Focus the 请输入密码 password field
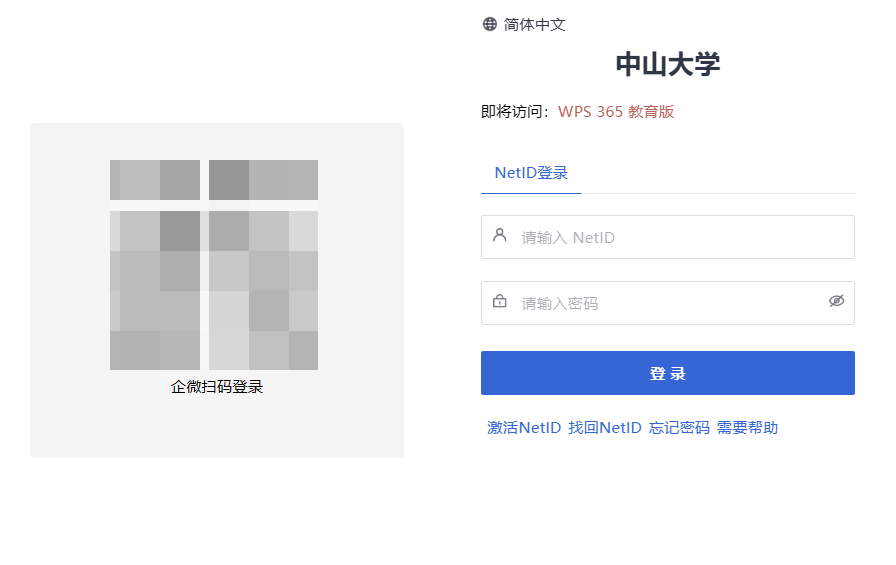 (x=667, y=303)
